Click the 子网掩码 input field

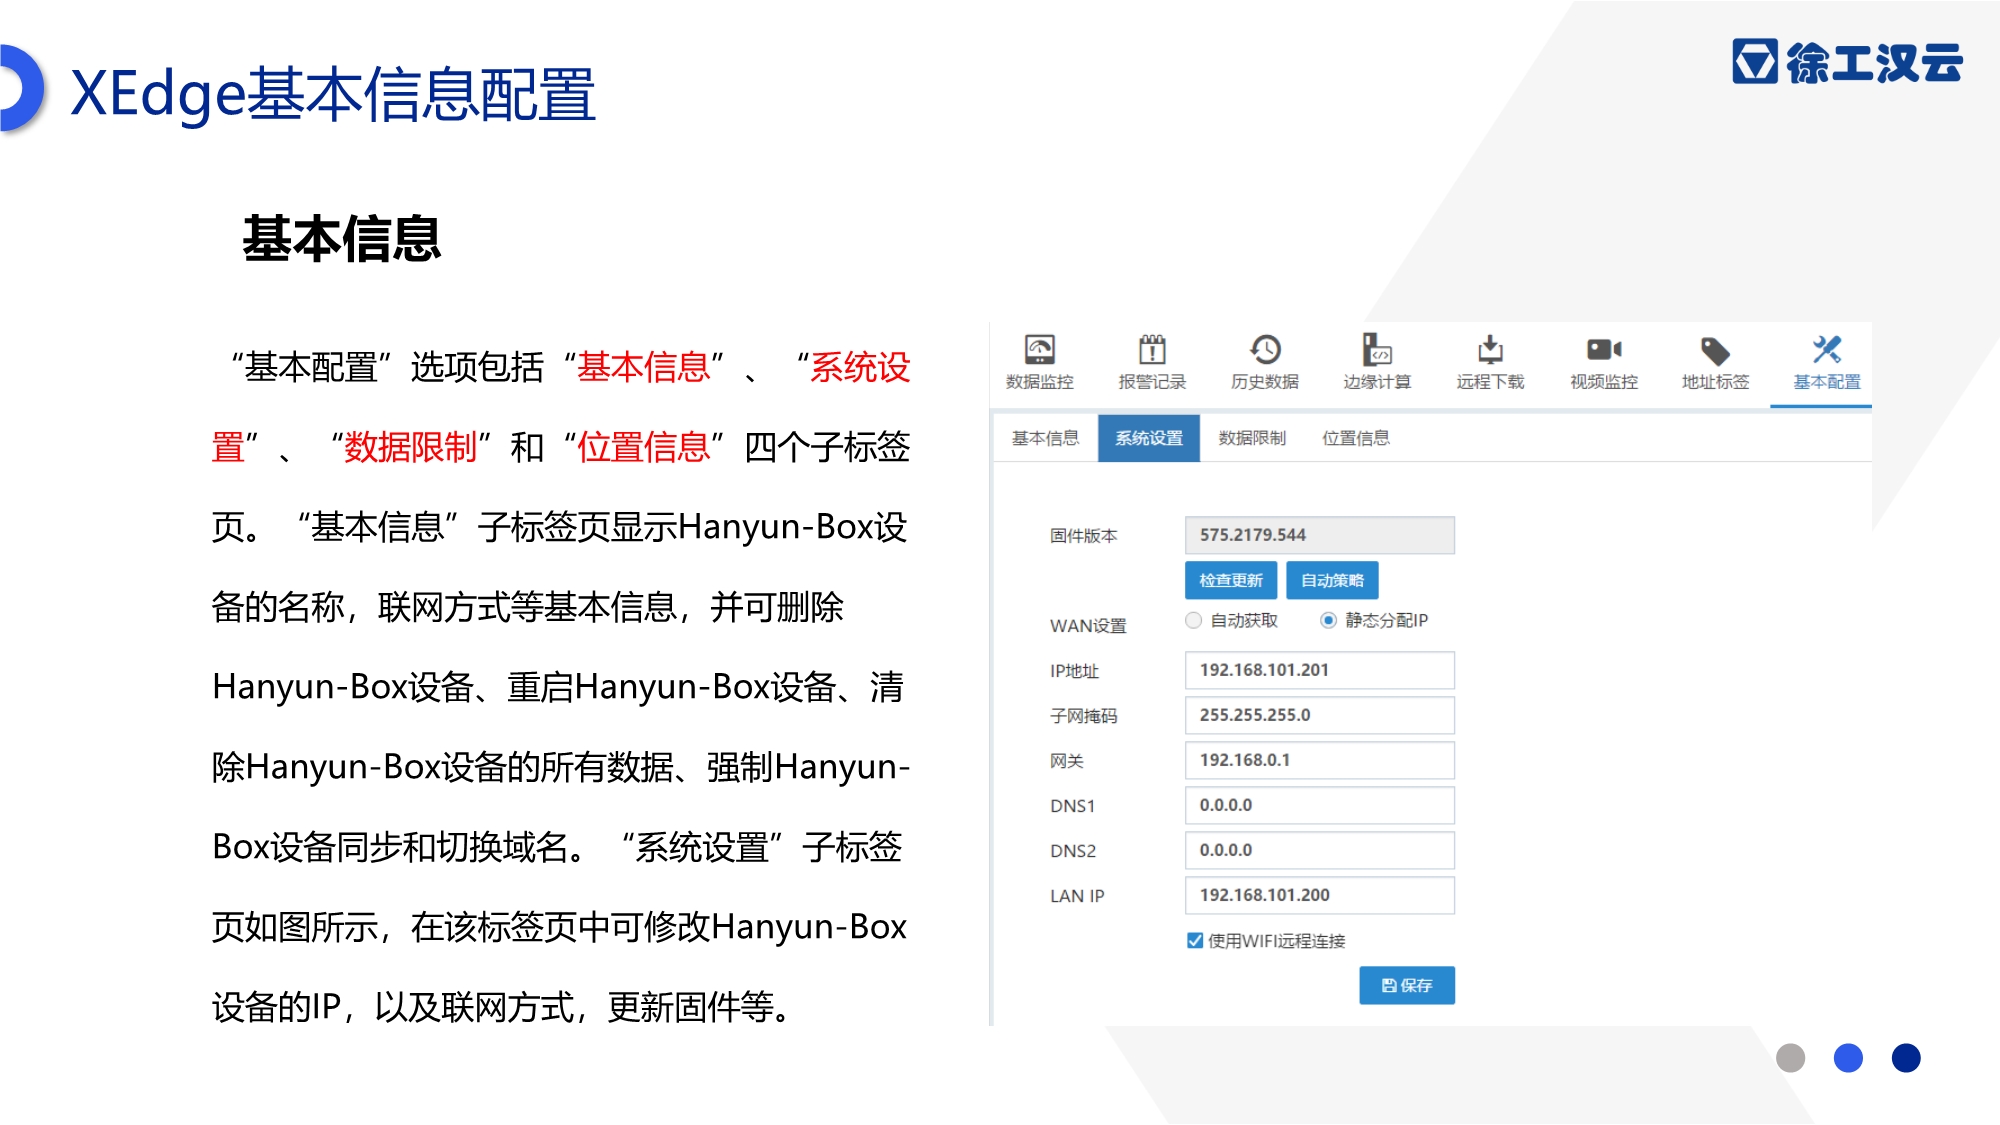coord(1320,715)
